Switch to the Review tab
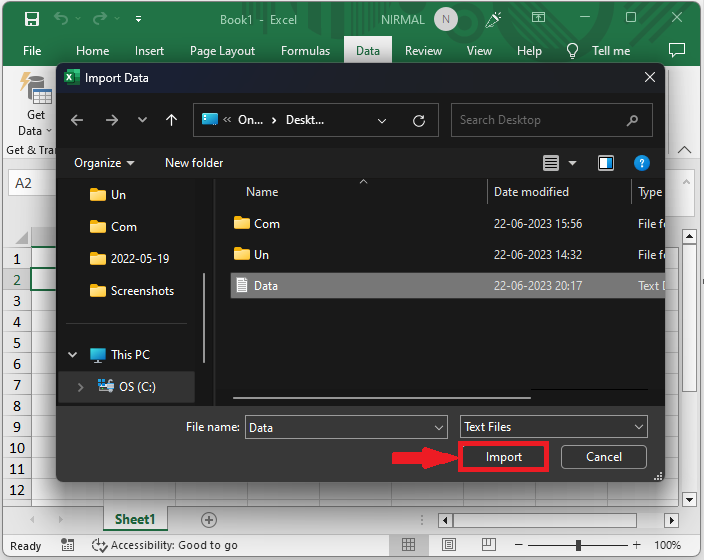 tap(423, 51)
